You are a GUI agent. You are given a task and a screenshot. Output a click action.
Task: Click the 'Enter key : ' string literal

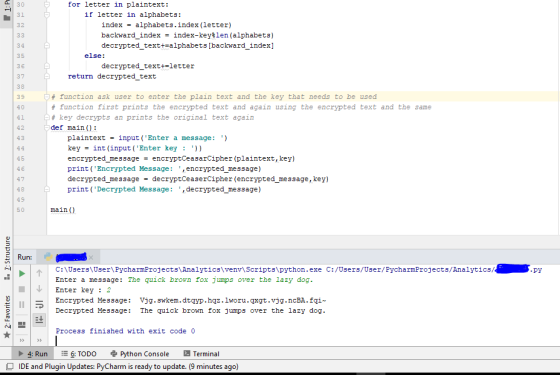pyautogui.click(x=166, y=148)
